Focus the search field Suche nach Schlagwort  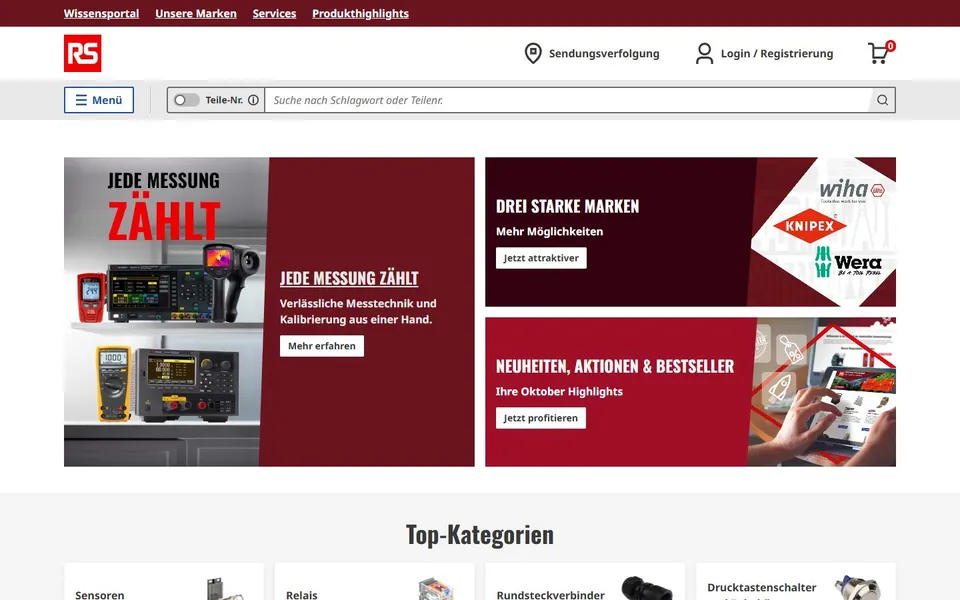(x=568, y=100)
